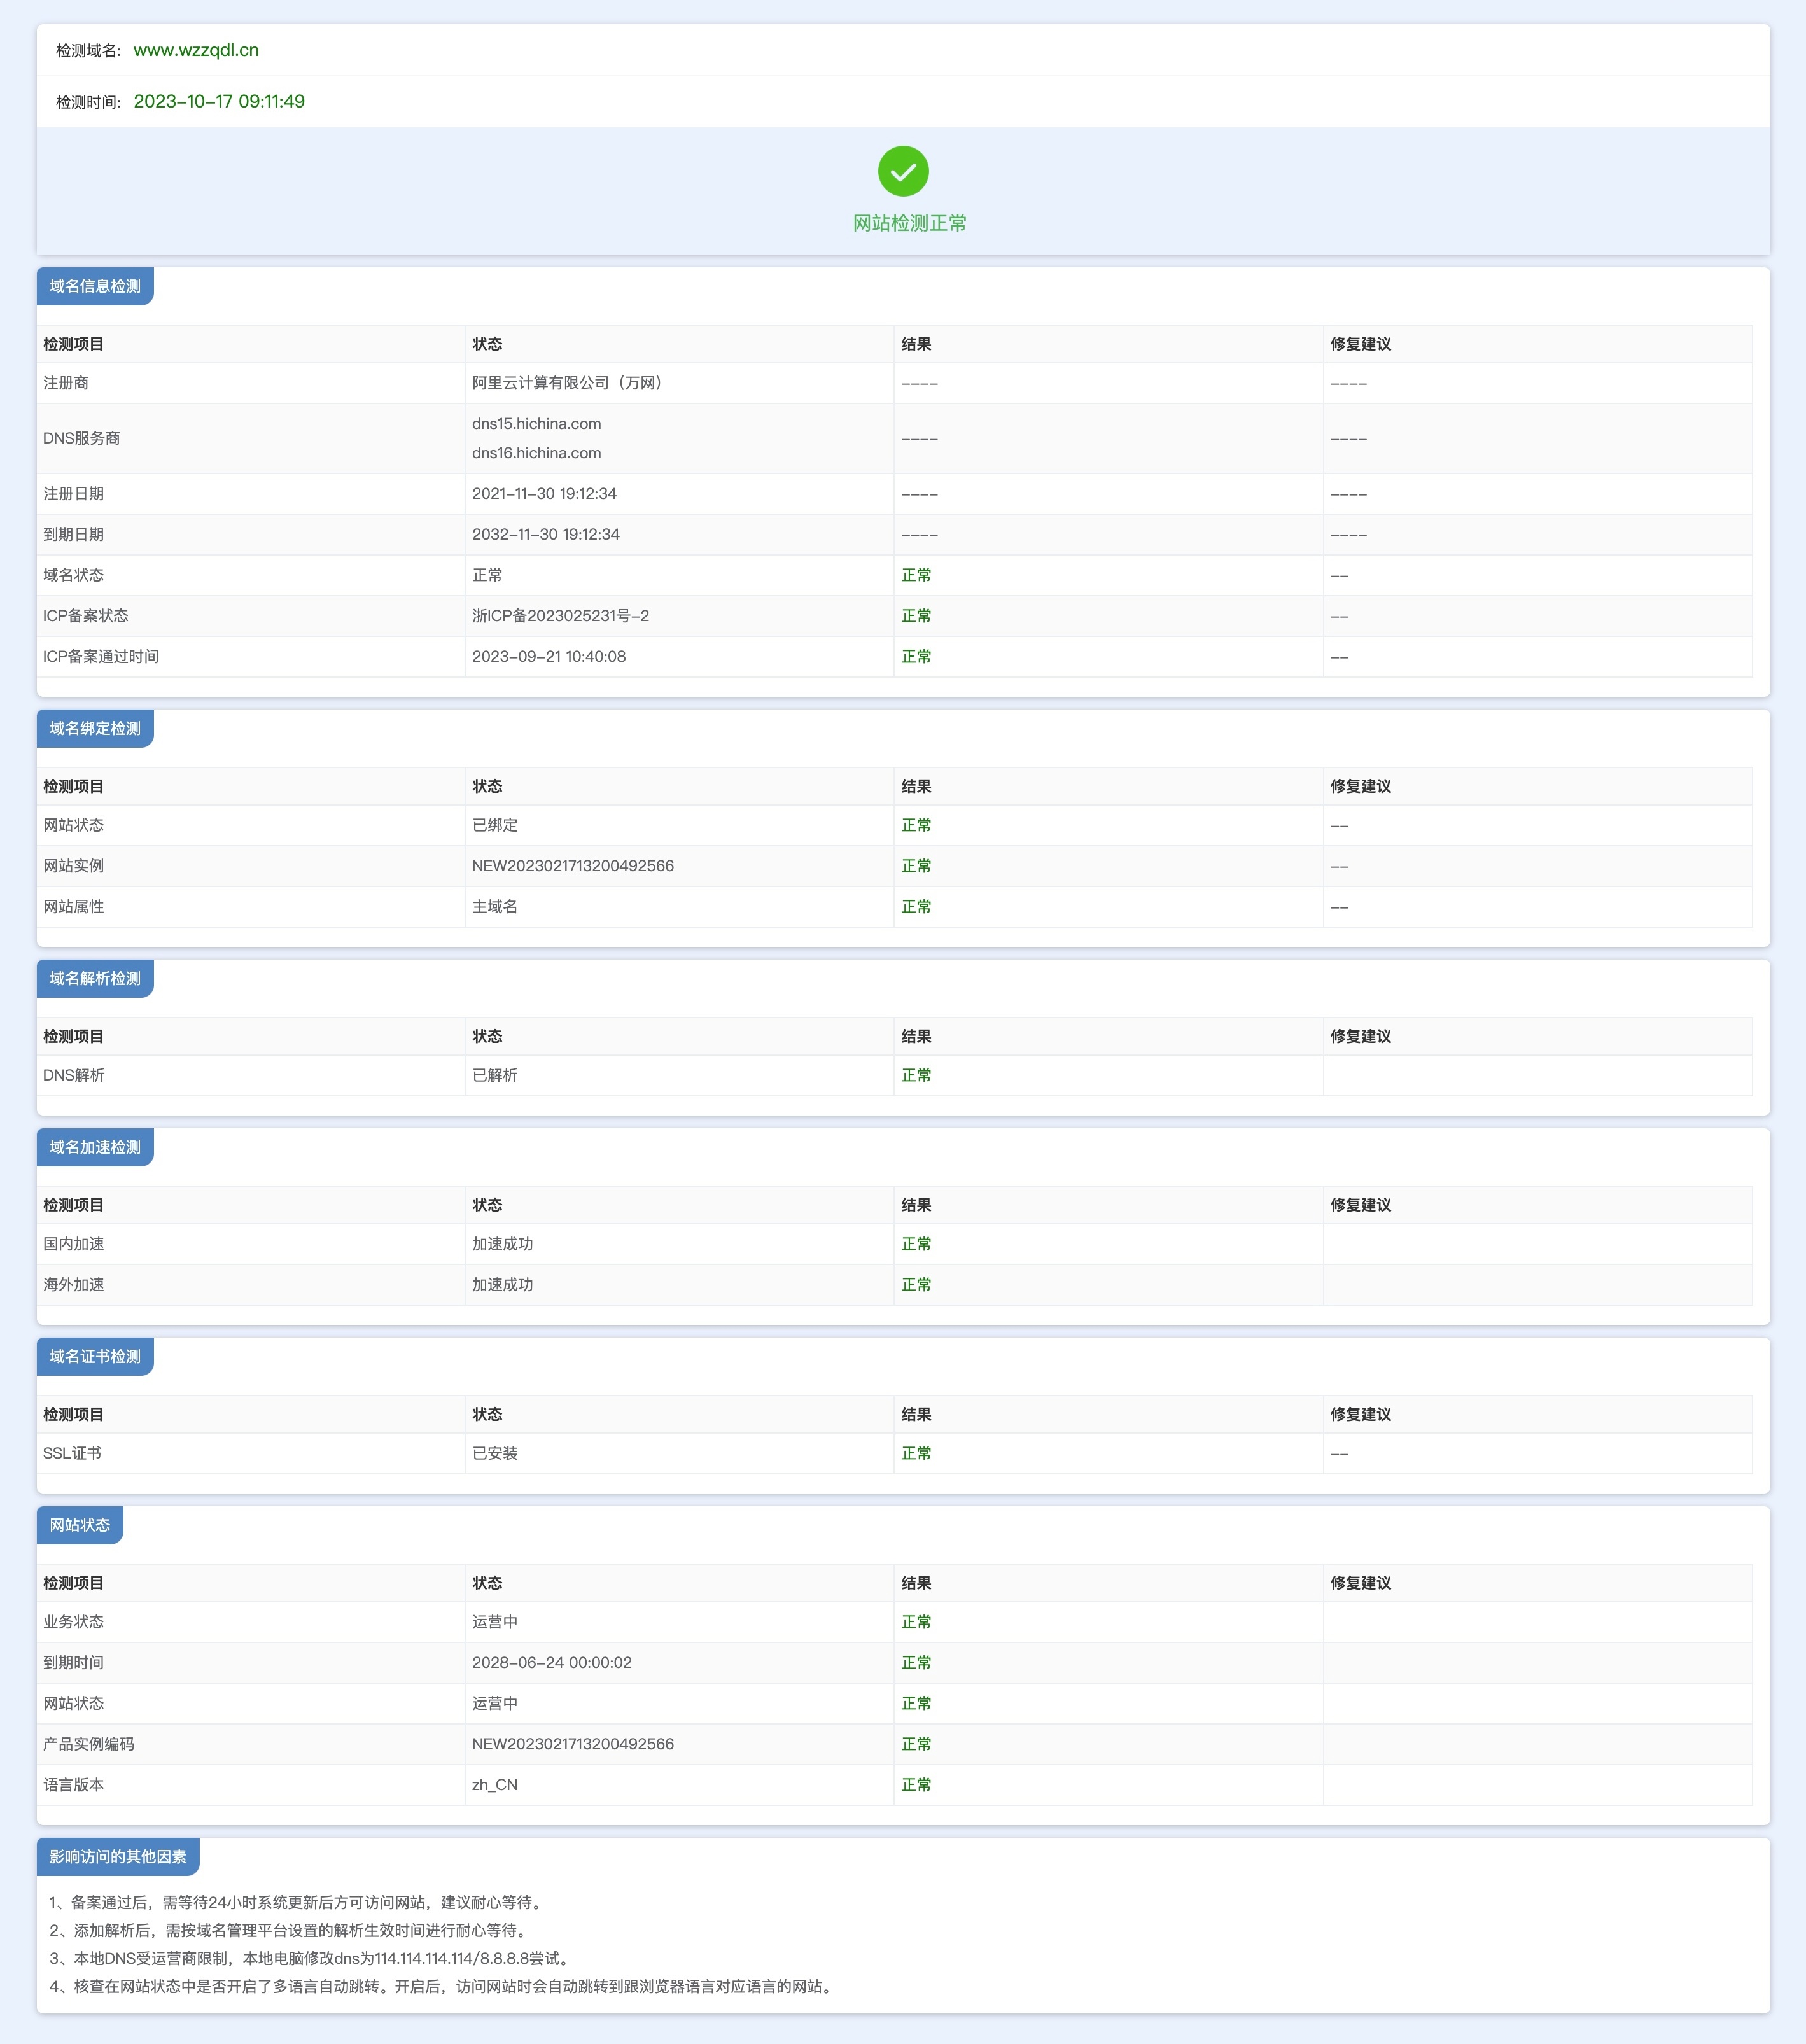Click 正常 result in DNS解析 row
This screenshot has width=1806, height=2044.
click(x=916, y=1075)
